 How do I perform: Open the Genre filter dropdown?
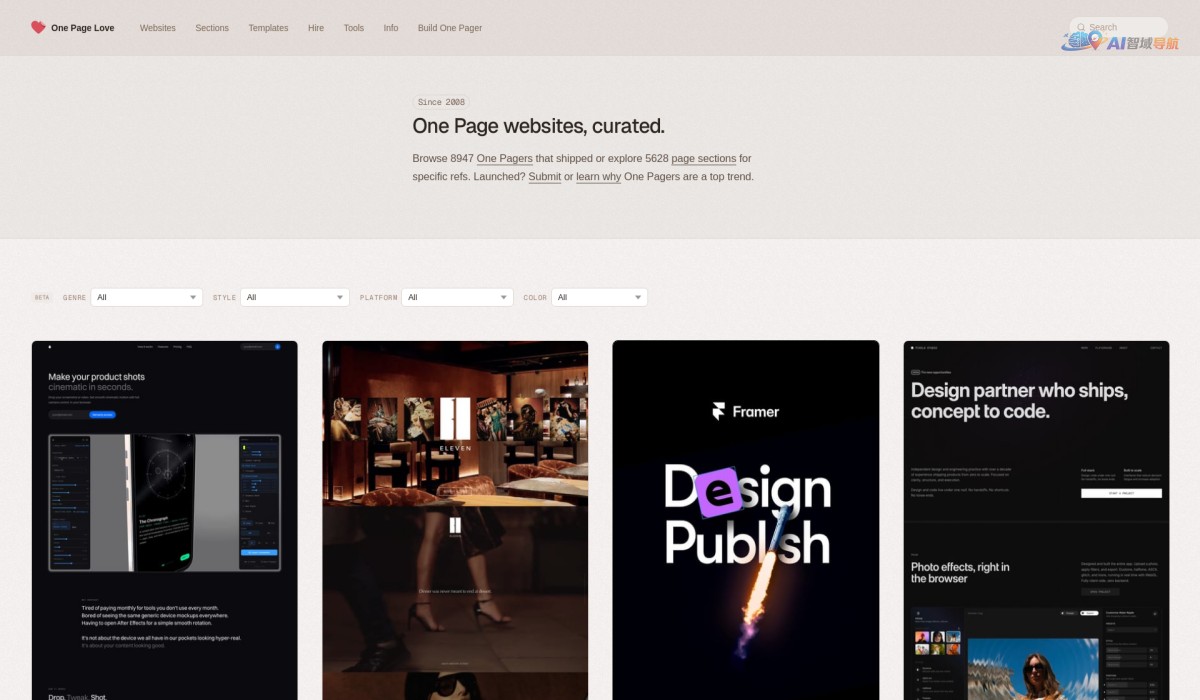pos(146,297)
